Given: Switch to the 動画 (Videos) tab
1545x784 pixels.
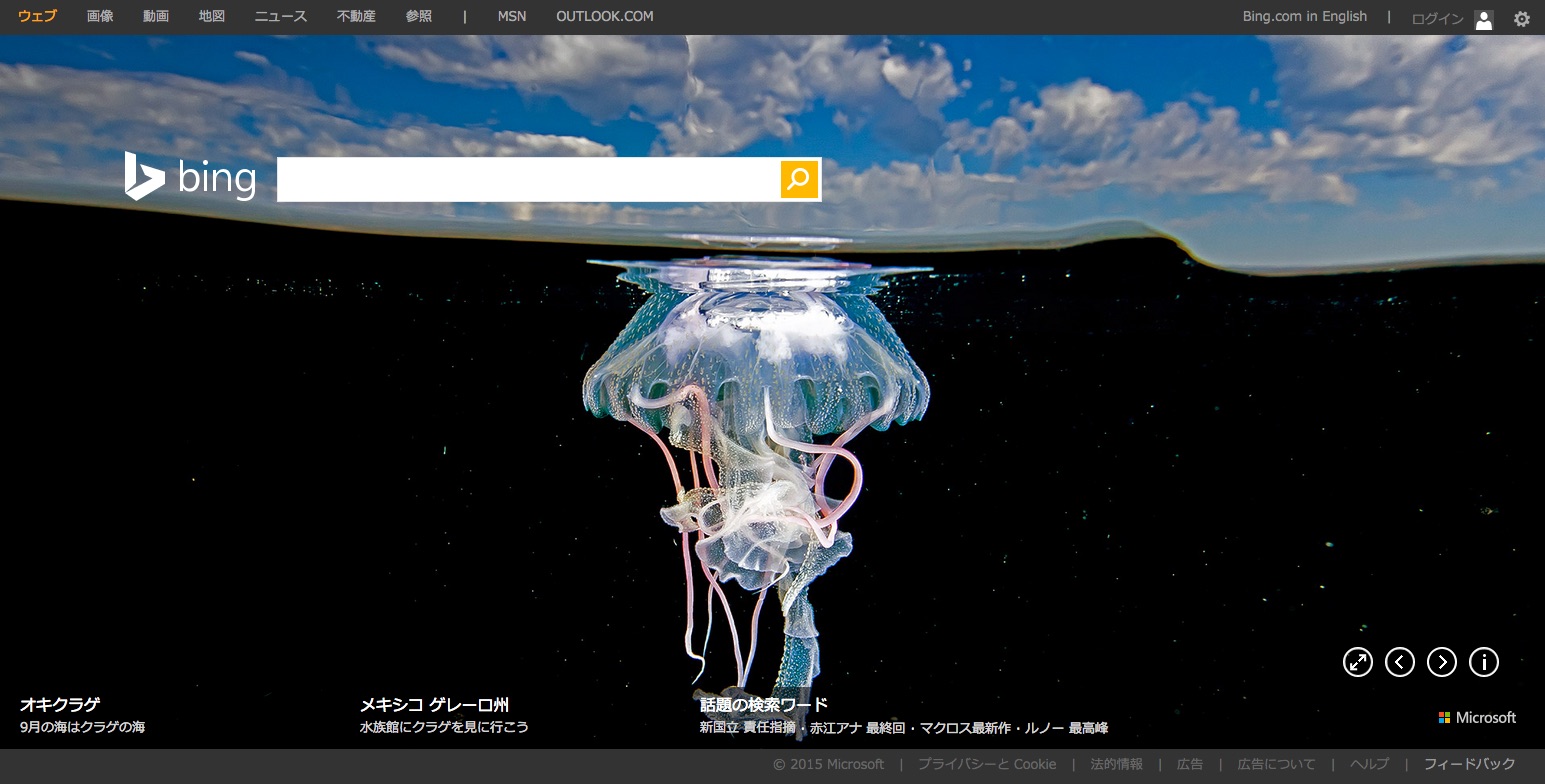Looking at the screenshot, I should tap(156, 16).
